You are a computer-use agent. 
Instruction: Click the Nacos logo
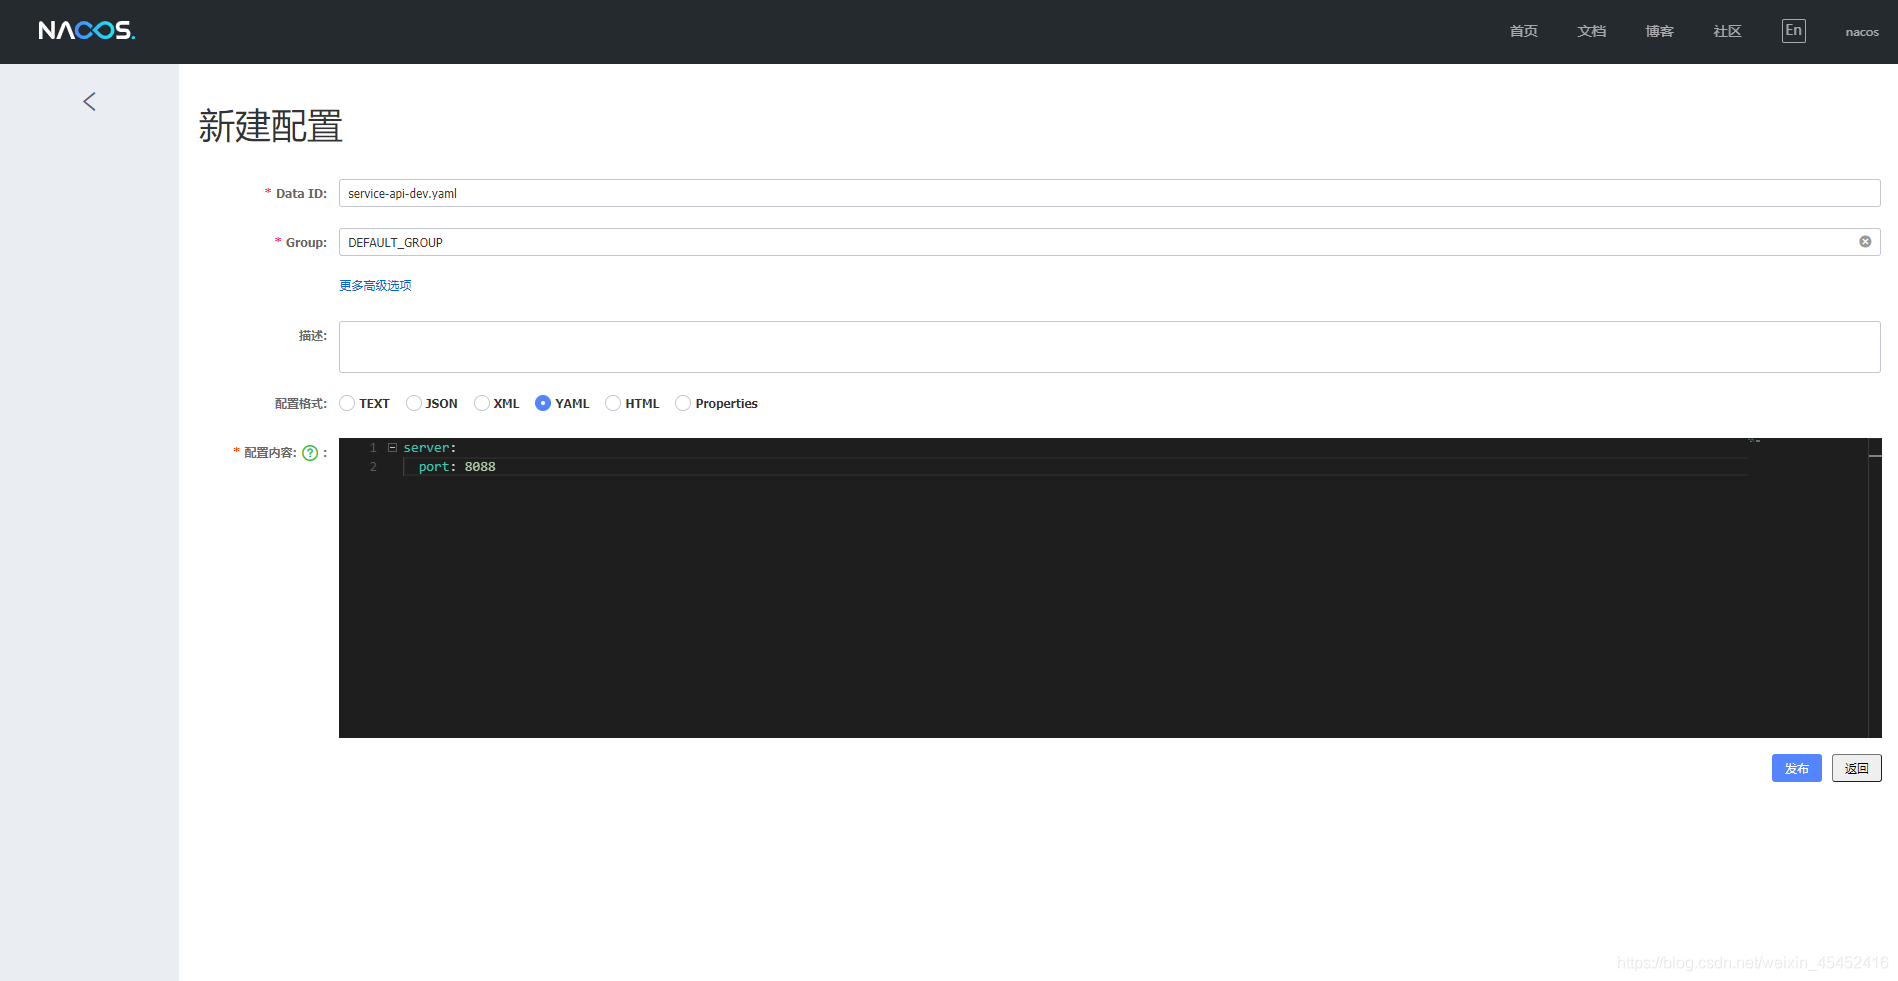click(x=87, y=31)
